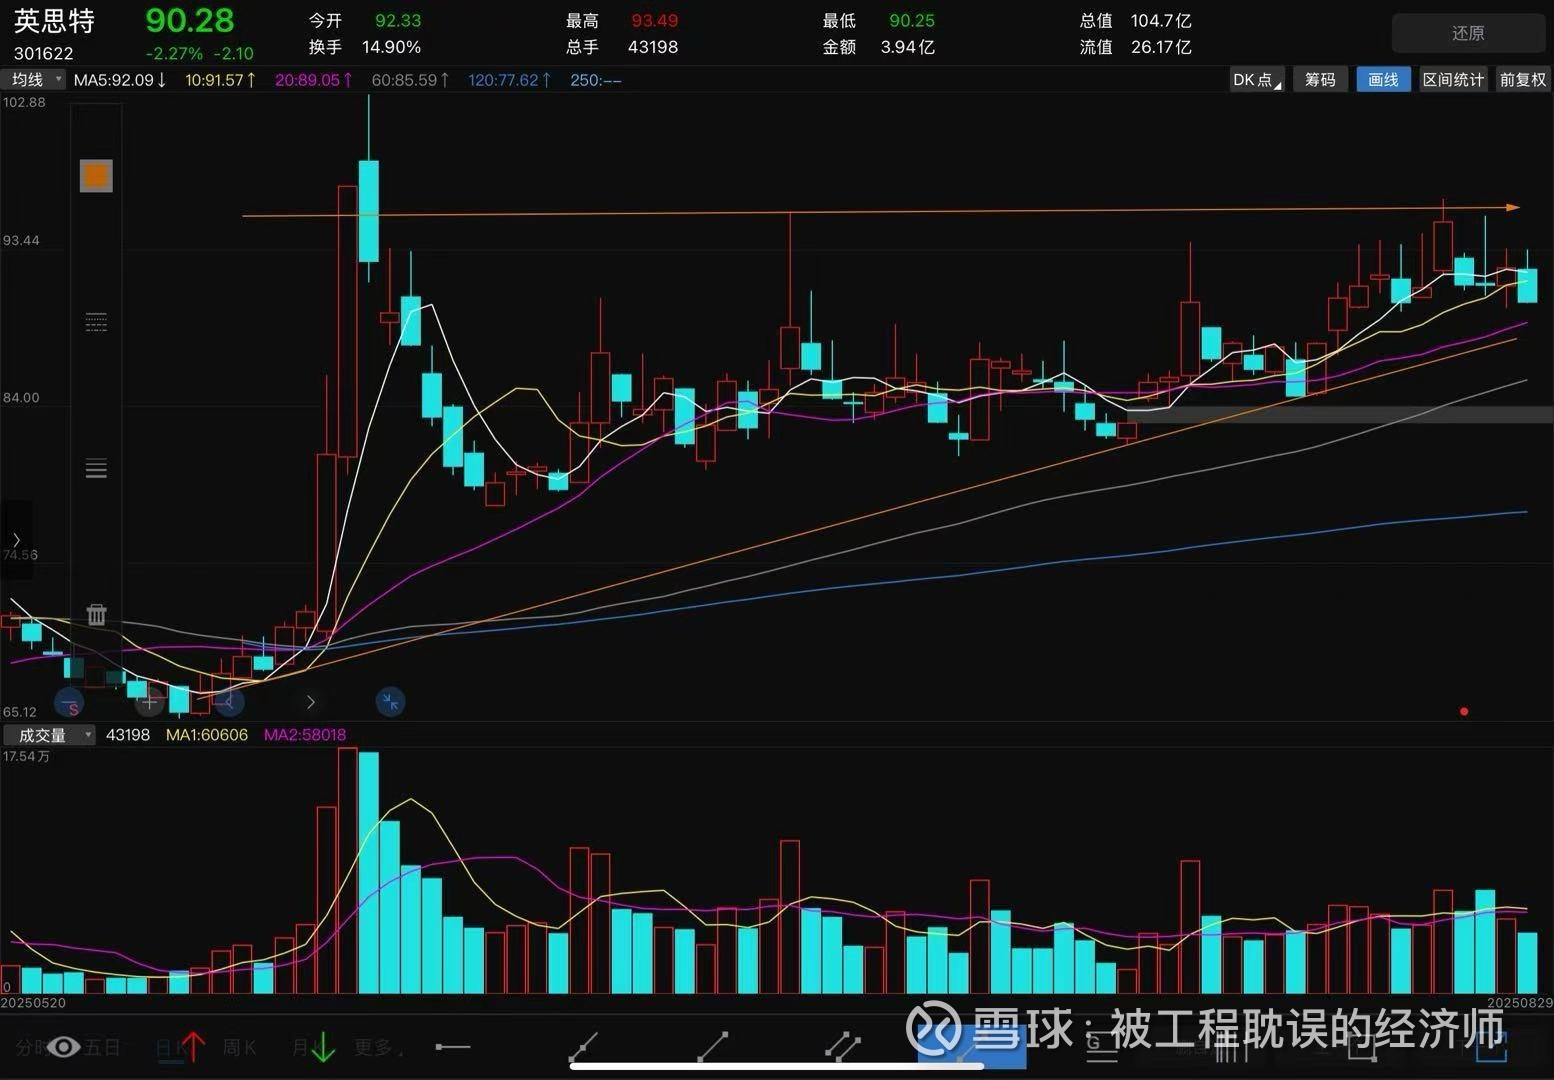The height and width of the screenshot is (1080, 1554).
Task: Tap the round shrink arrows icon
Action: tap(390, 702)
